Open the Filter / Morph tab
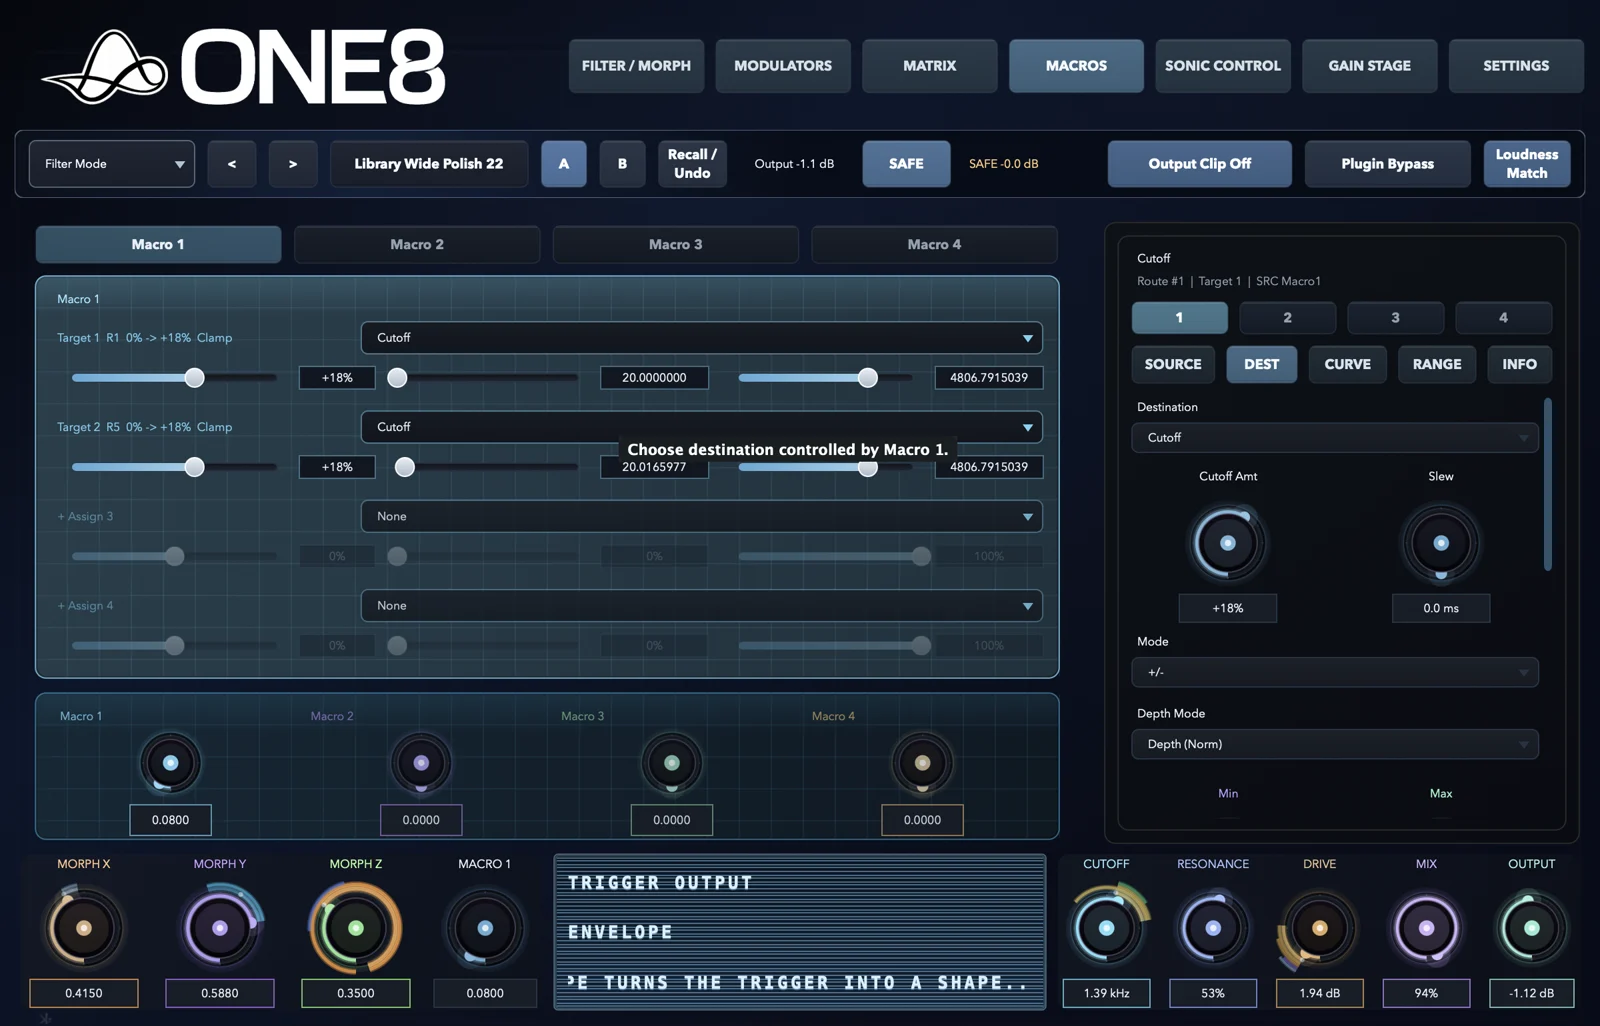 point(636,66)
